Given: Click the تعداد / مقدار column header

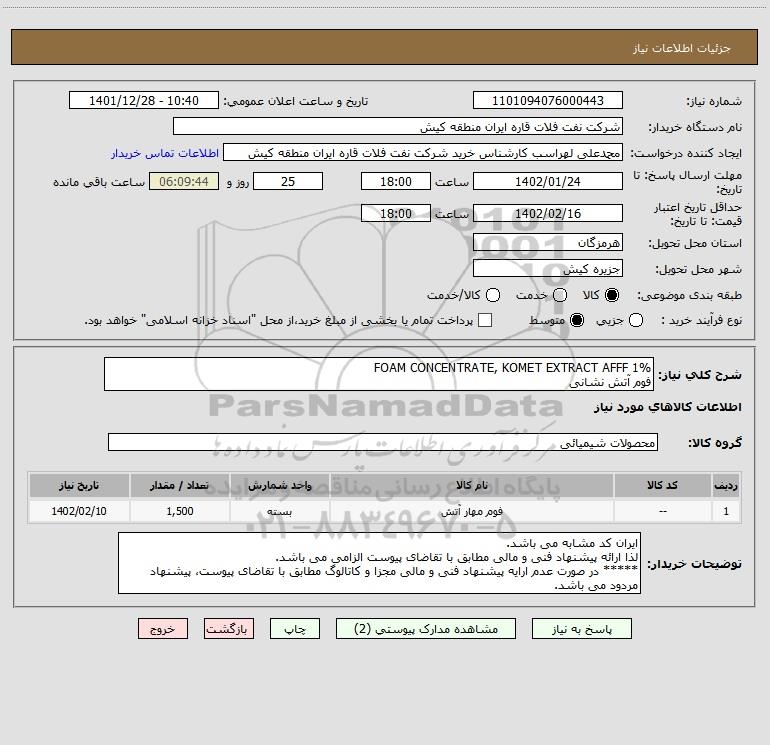Looking at the screenshot, I should 180,485.
